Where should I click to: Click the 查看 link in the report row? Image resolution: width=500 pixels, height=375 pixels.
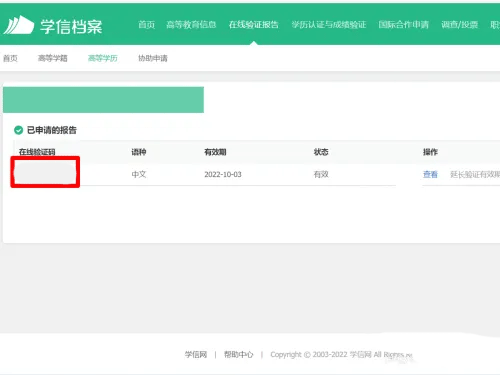[430, 174]
